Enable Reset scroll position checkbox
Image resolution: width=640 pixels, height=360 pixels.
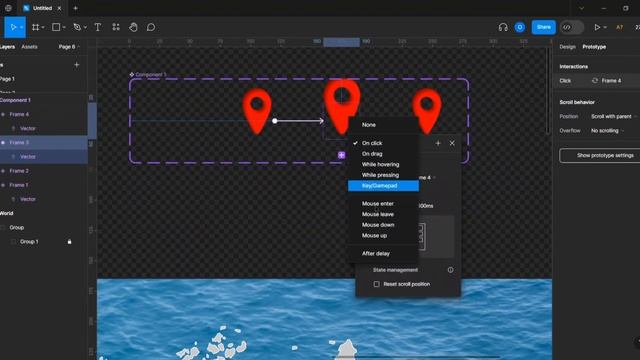click(376, 284)
